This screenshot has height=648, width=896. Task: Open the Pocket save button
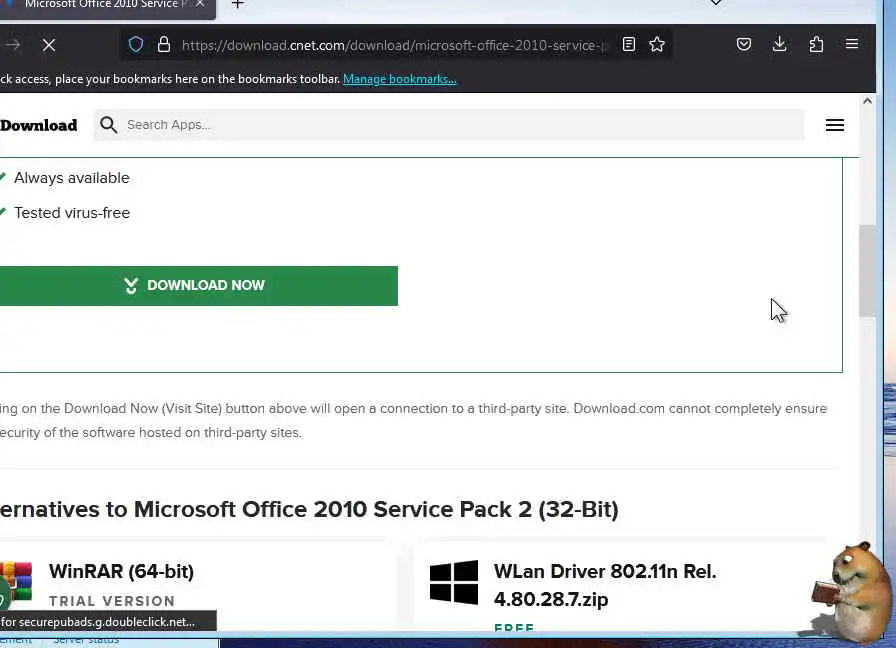744,45
